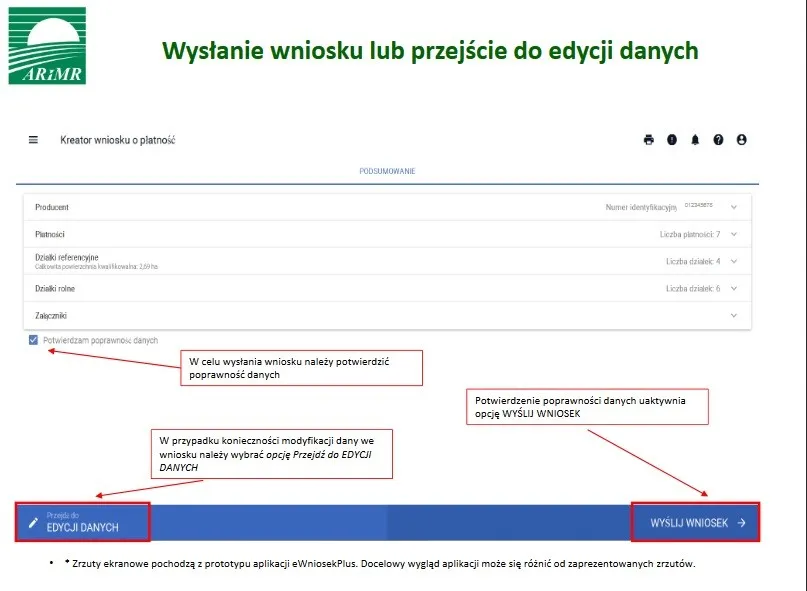The image size is (807, 591).
Task: Expand the Działki rolne section
Action: [x=733, y=288]
